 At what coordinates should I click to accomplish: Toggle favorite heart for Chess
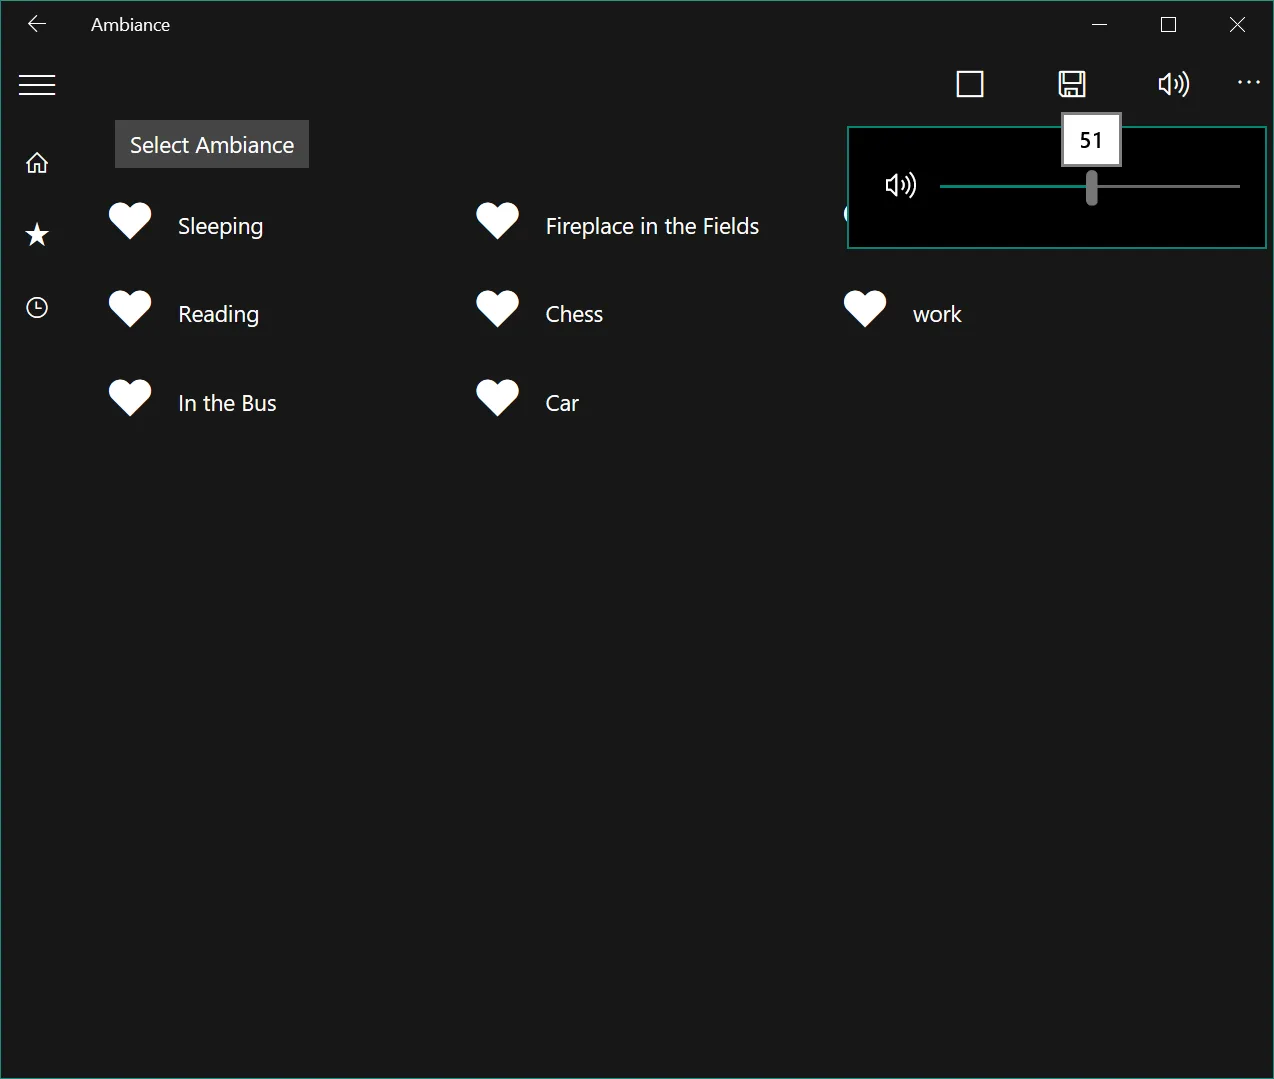(x=497, y=309)
